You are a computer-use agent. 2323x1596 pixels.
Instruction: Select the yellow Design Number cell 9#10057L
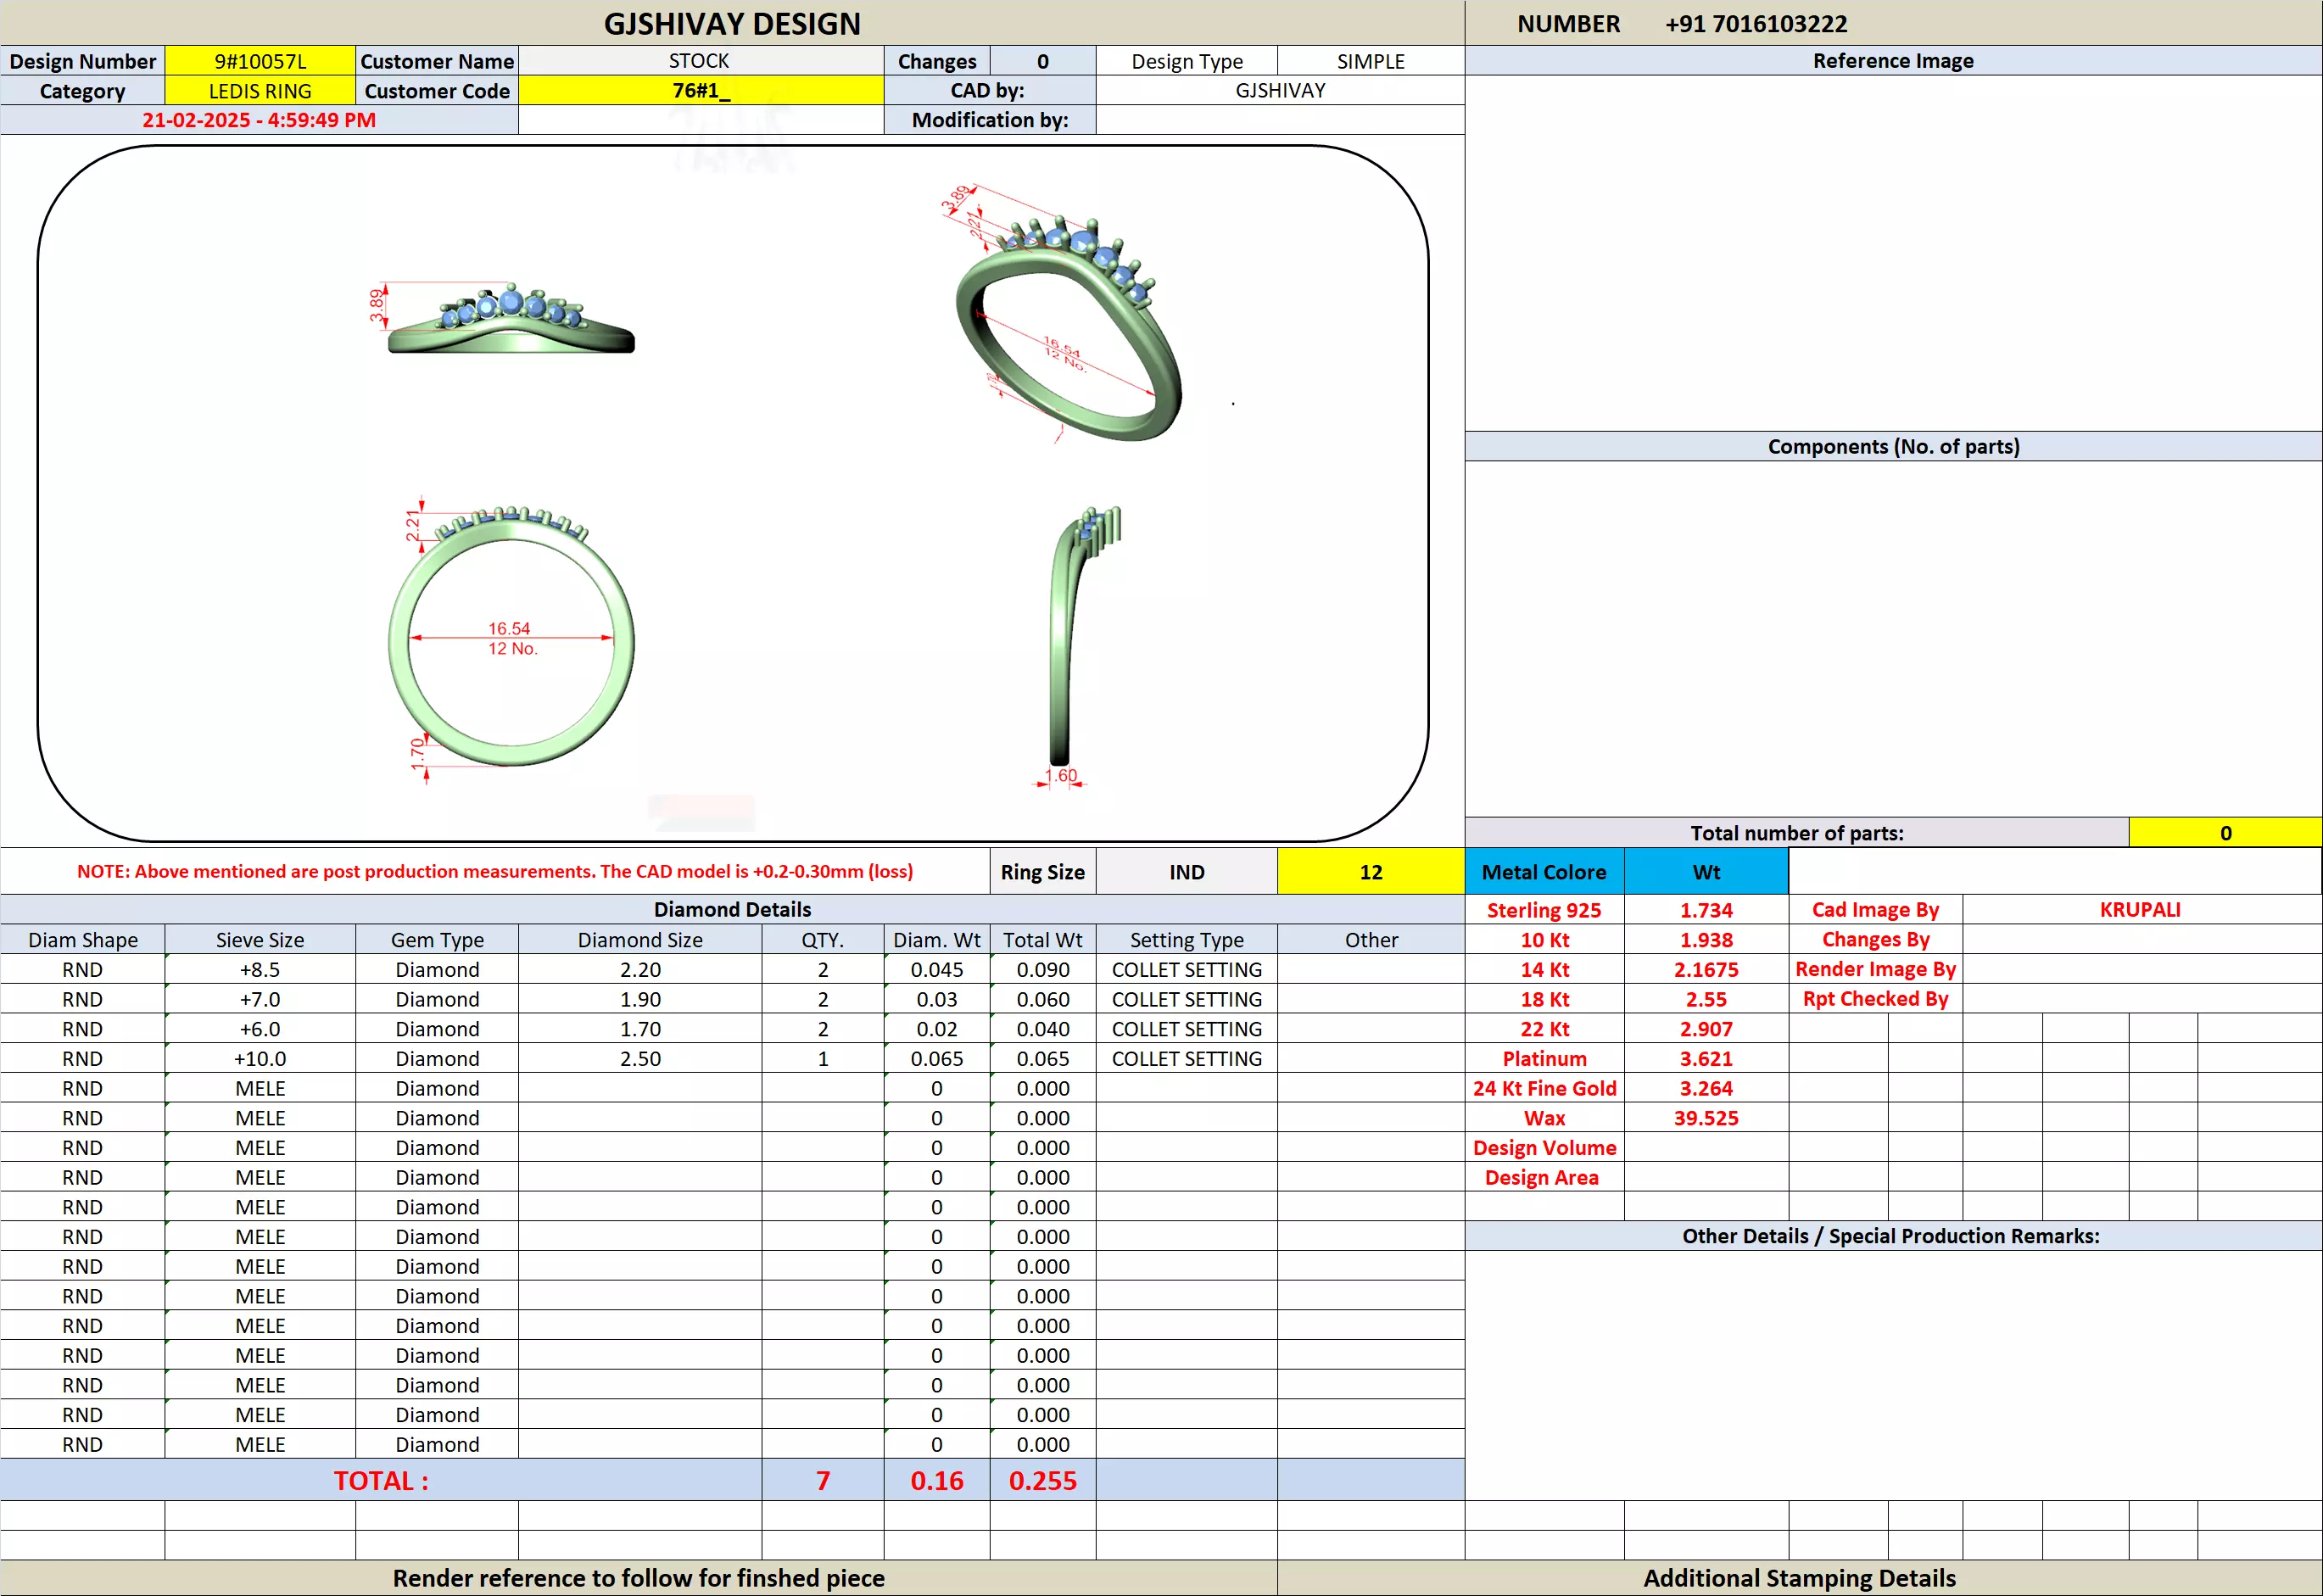[x=260, y=61]
